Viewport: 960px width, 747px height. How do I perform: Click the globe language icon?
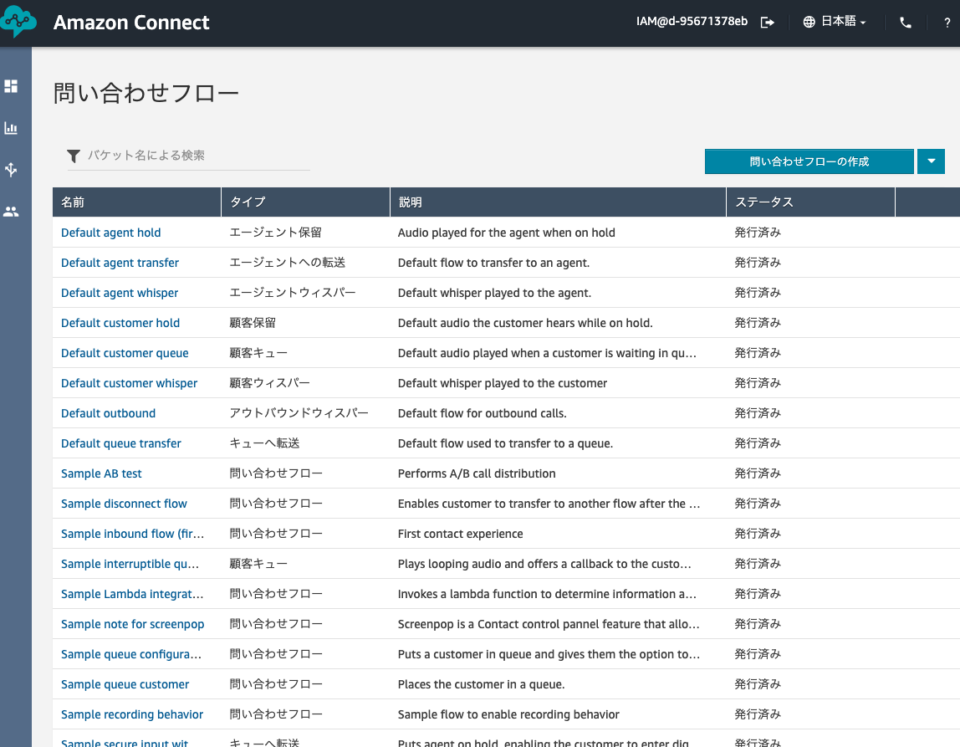click(x=809, y=22)
